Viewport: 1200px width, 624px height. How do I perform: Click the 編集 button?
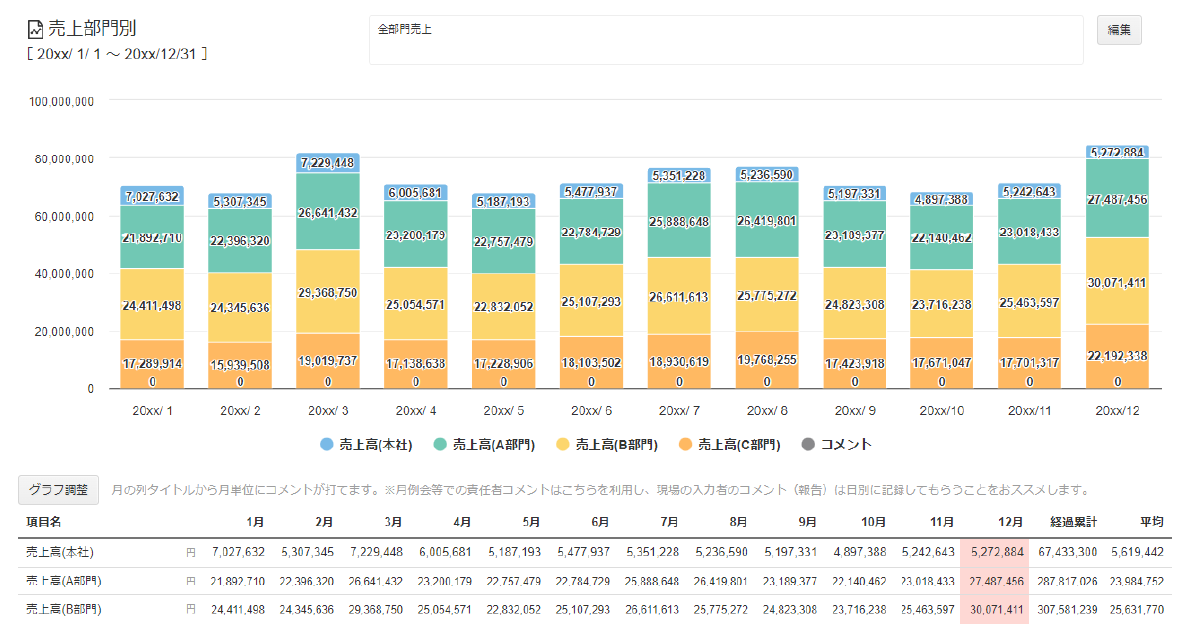(1119, 30)
